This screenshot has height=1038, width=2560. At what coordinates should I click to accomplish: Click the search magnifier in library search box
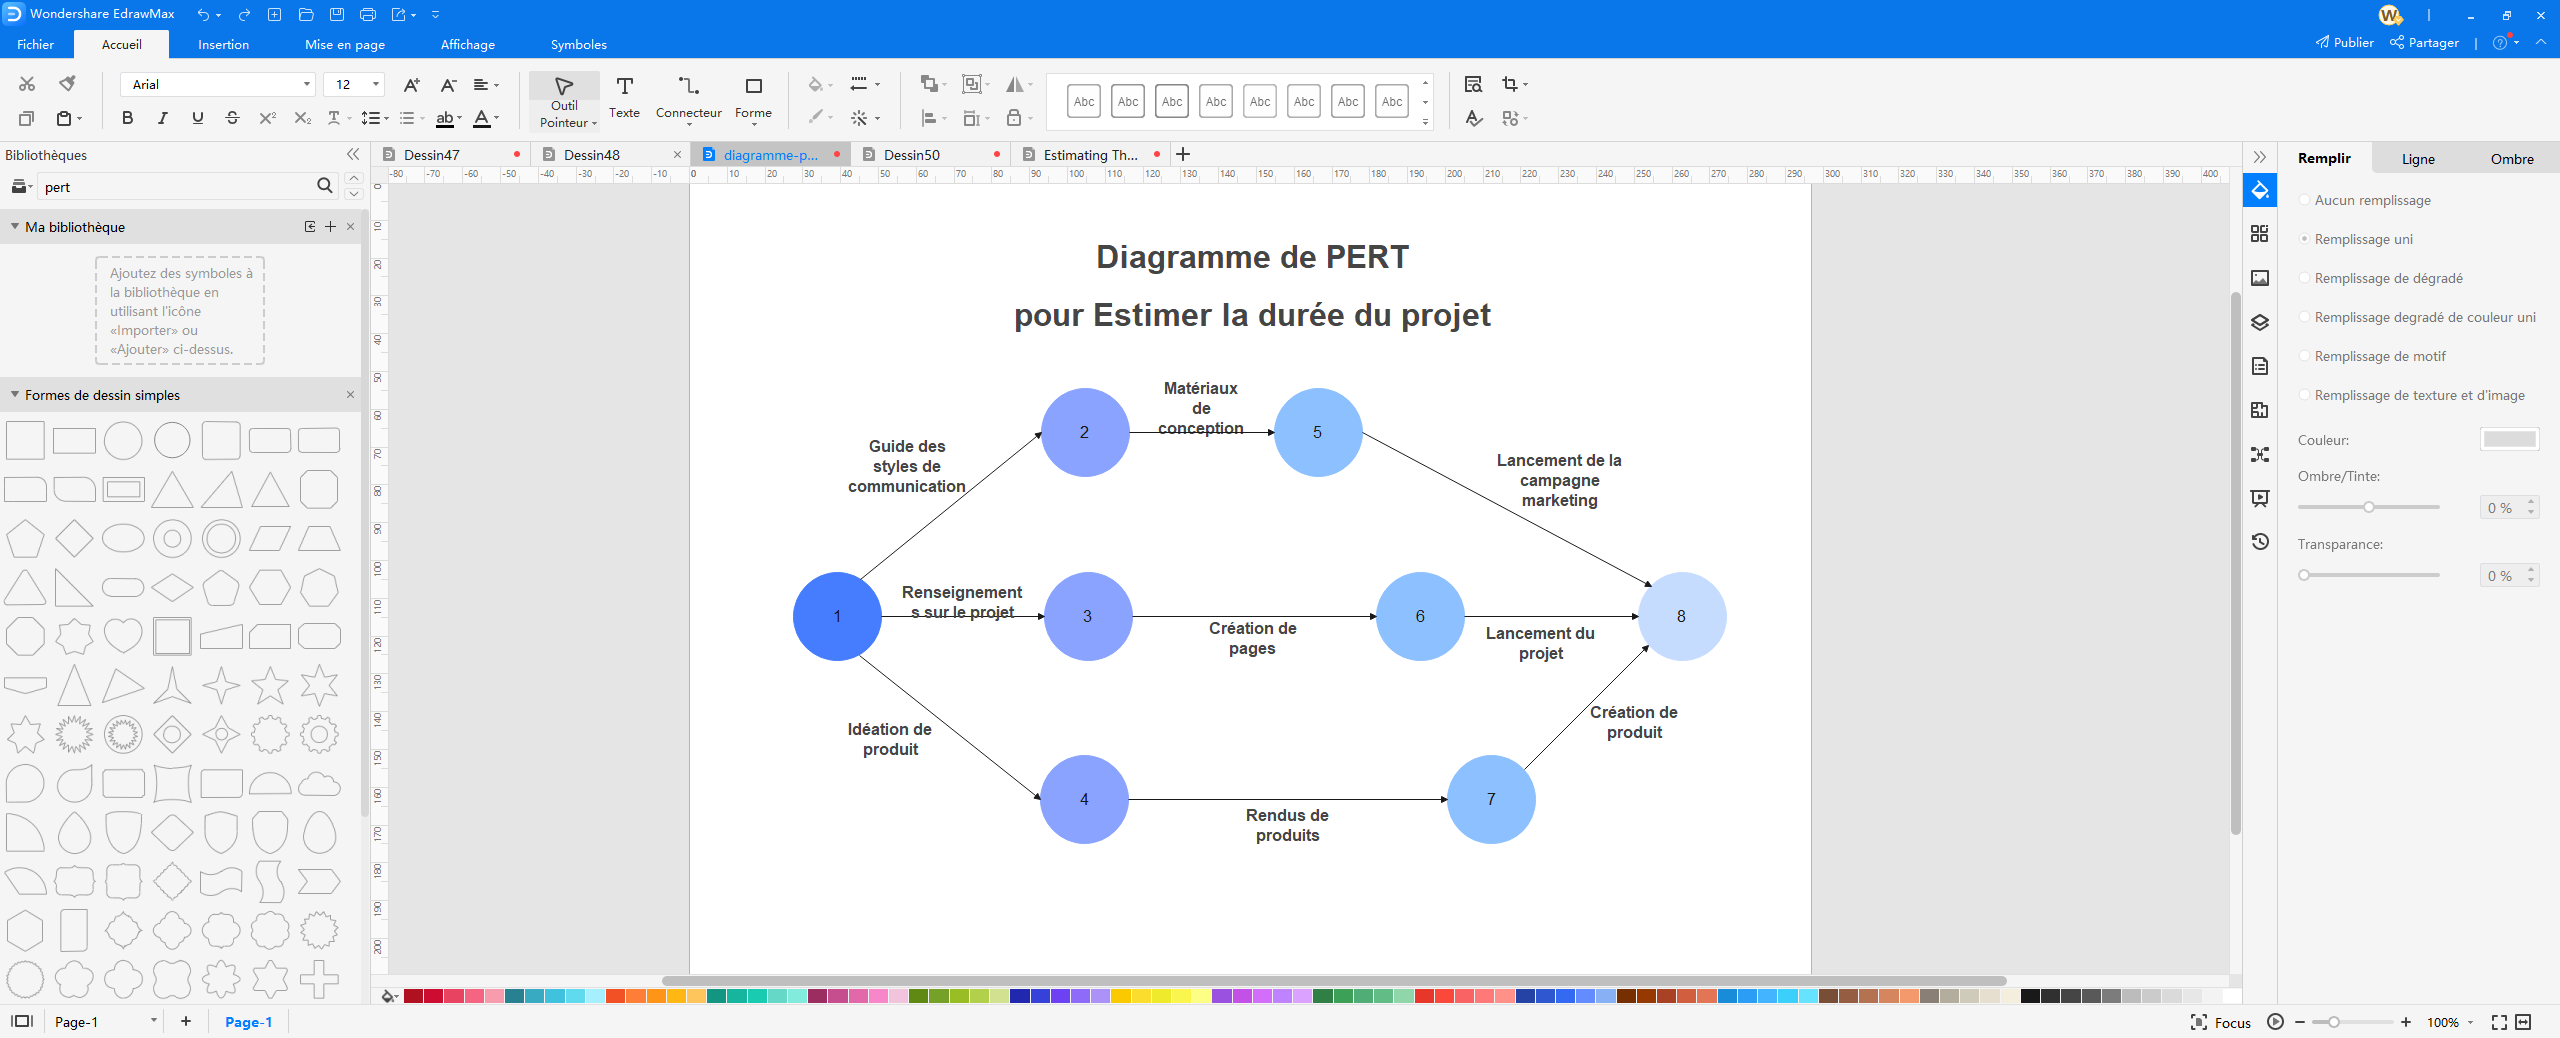324,186
